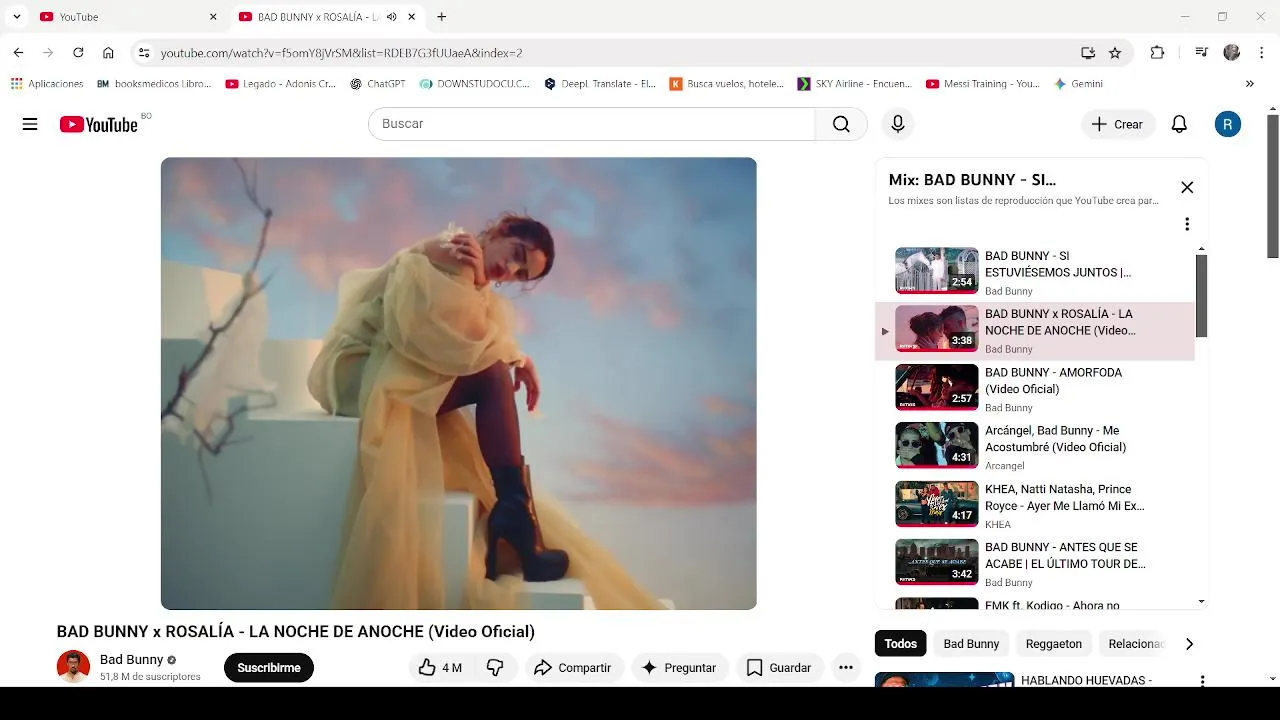Click the search magnifier button
The image size is (1280, 720).
click(841, 124)
